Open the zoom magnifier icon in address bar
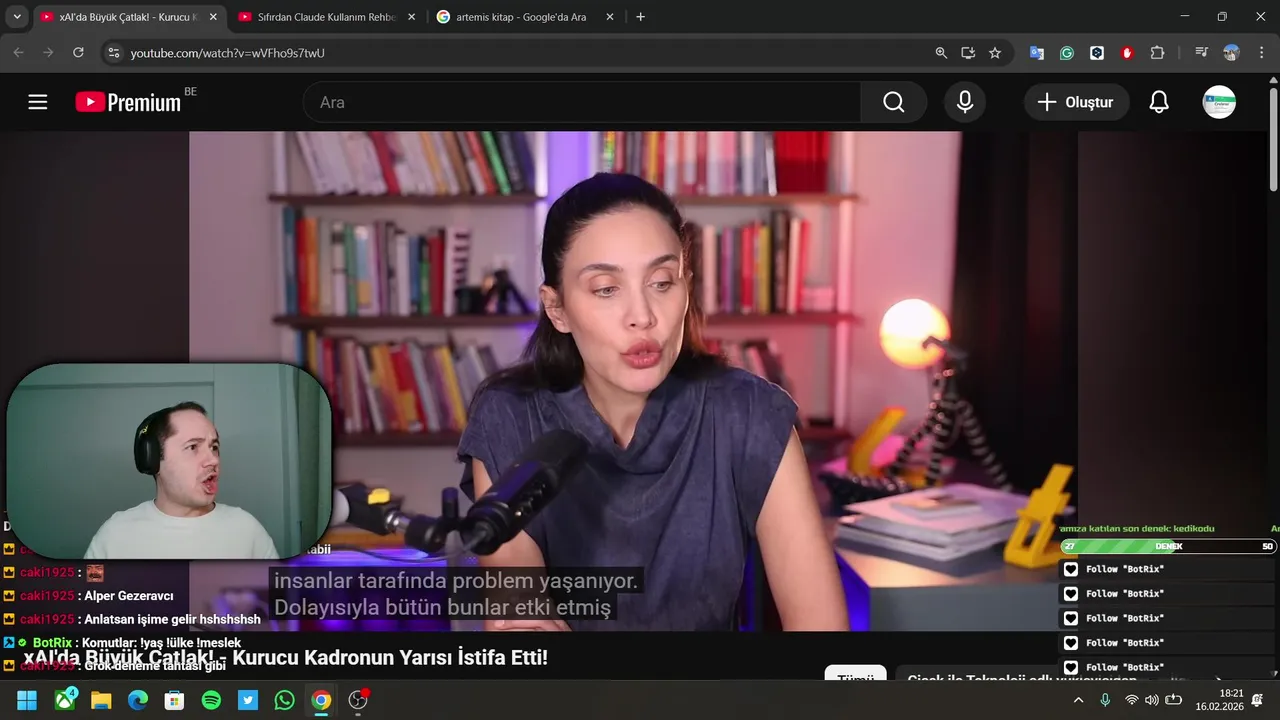The image size is (1280, 720). tap(941, 53)
